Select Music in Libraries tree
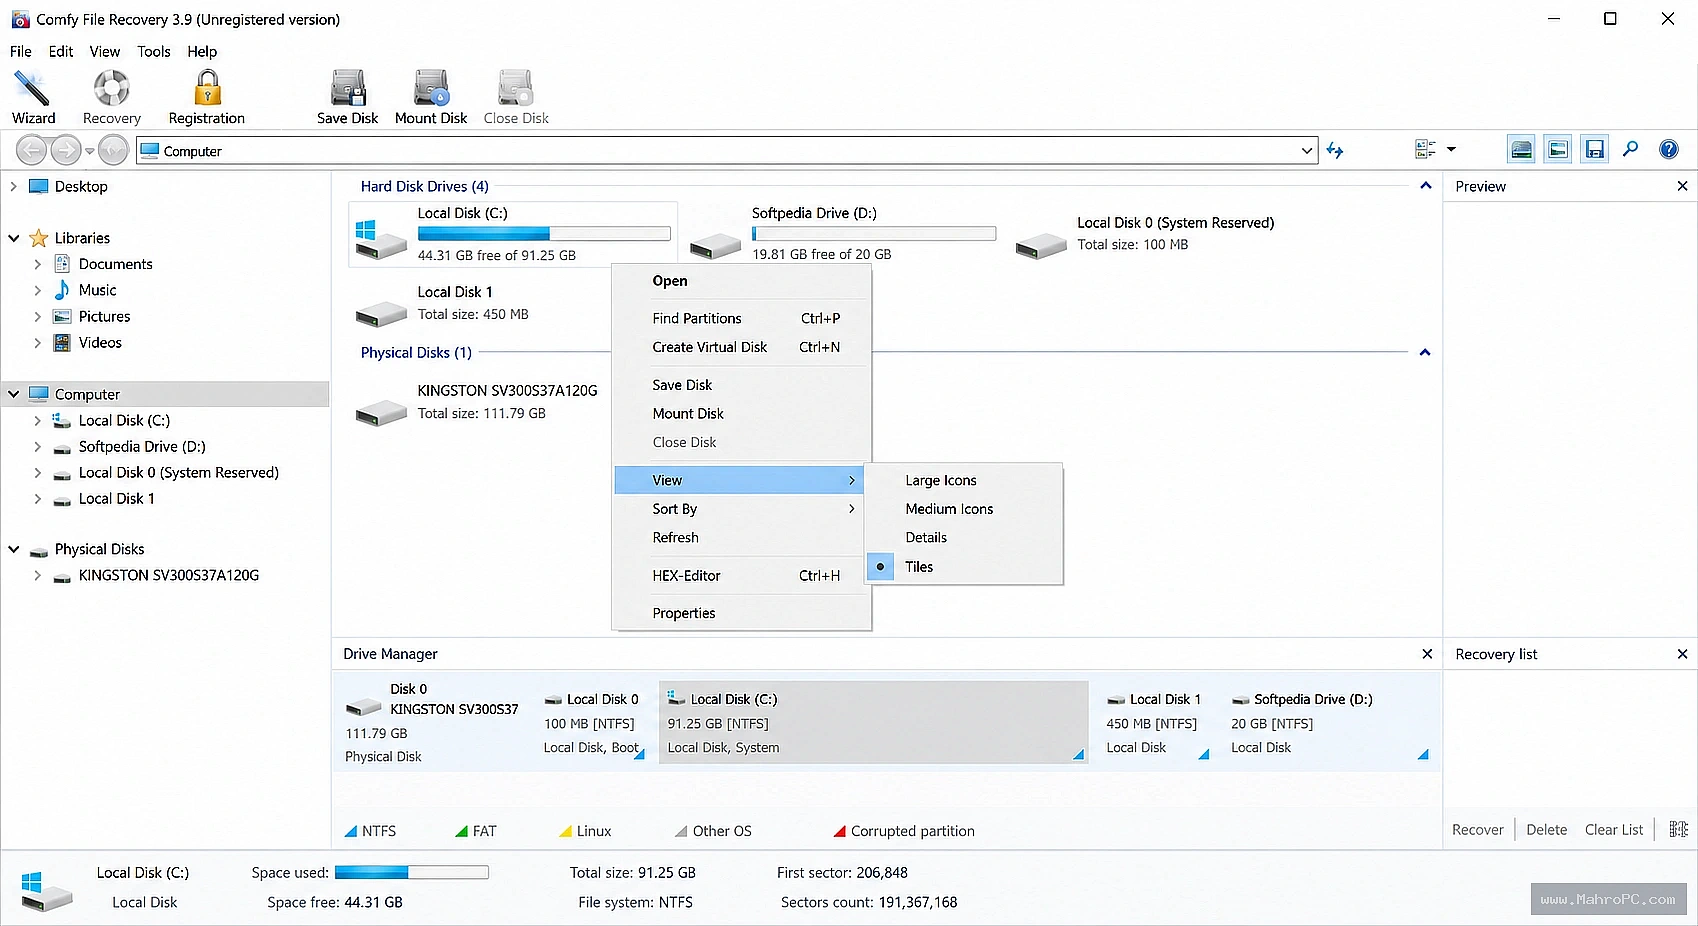 click(x=97, y=290)
